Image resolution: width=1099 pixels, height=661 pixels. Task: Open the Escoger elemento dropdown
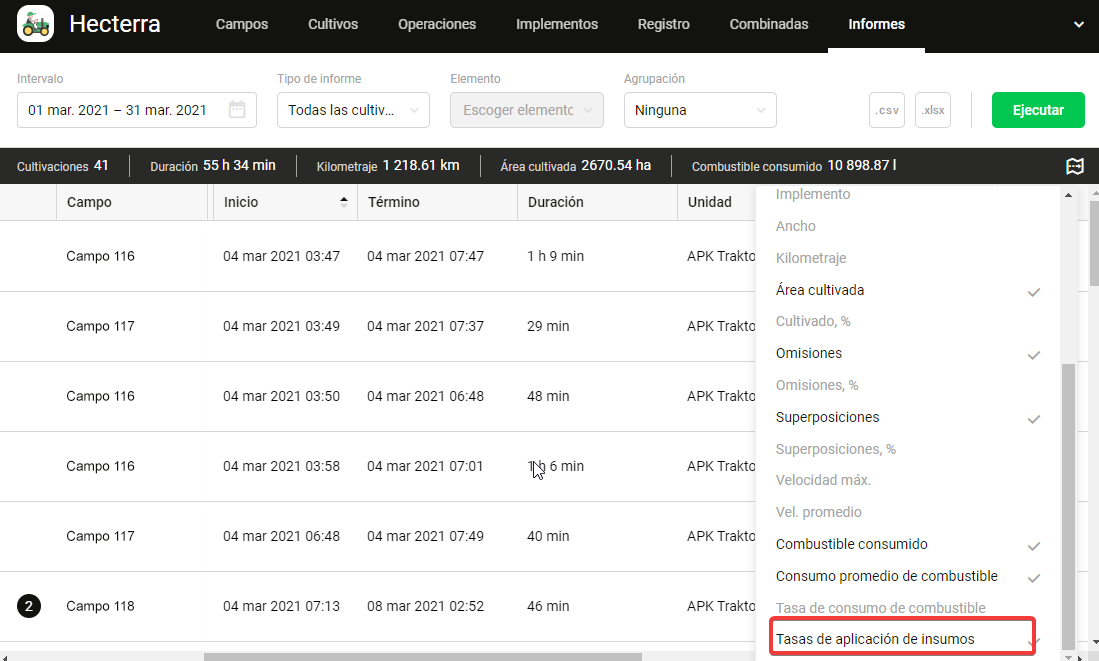coord(527,110)
